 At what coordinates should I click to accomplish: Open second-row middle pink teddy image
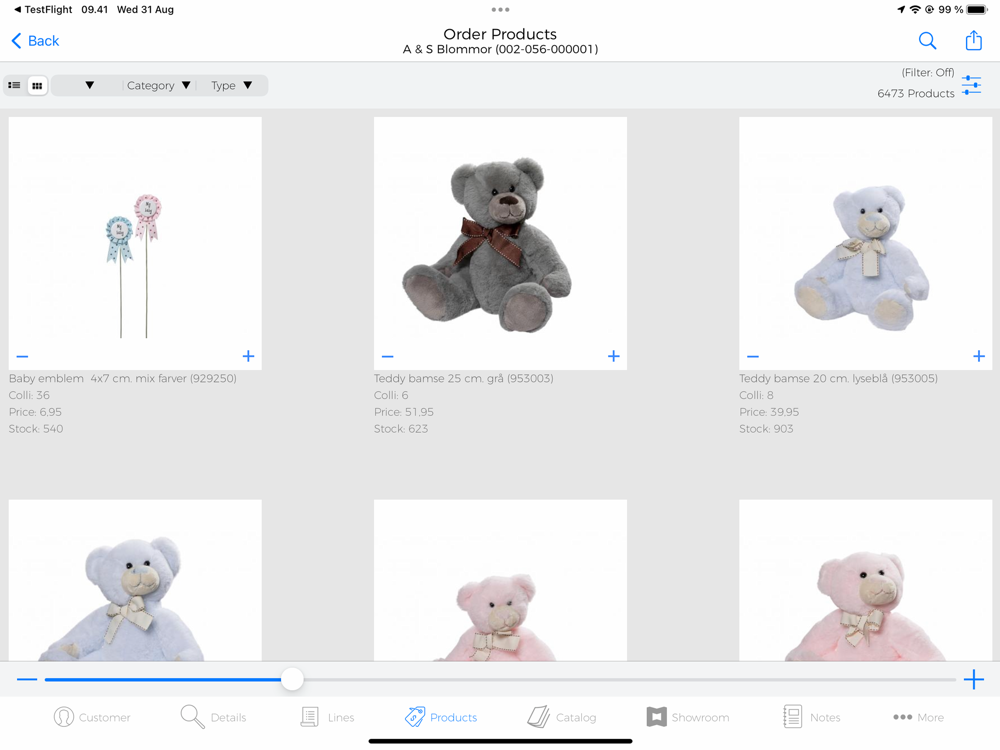click(501, 580)
